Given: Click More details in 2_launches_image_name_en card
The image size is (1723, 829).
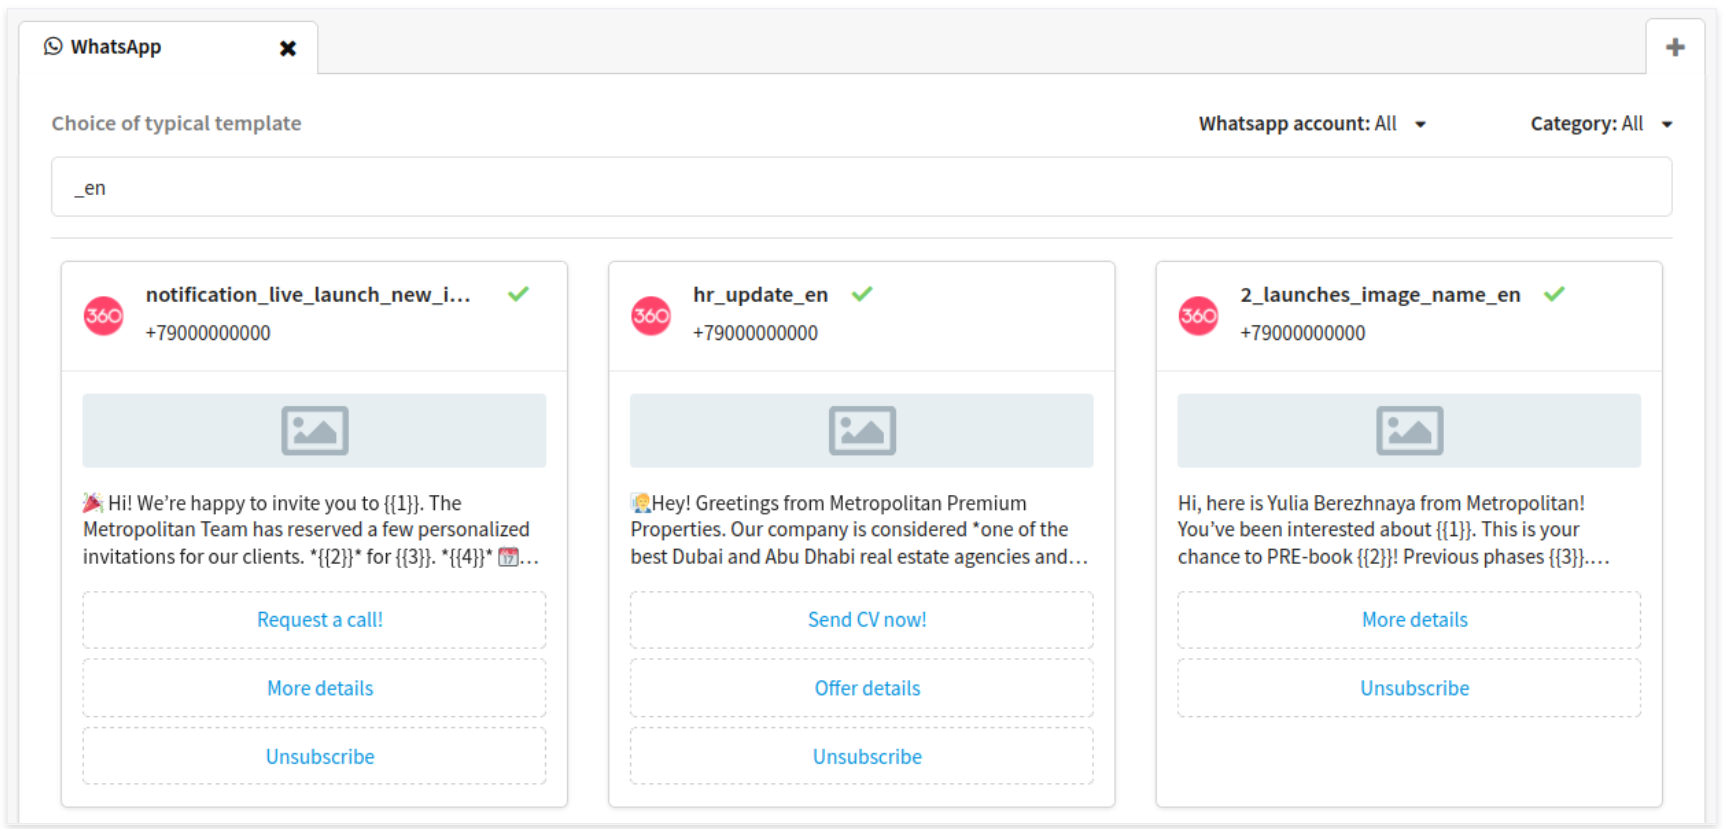Looking at the screenshot, I should tap(1409, 620).
